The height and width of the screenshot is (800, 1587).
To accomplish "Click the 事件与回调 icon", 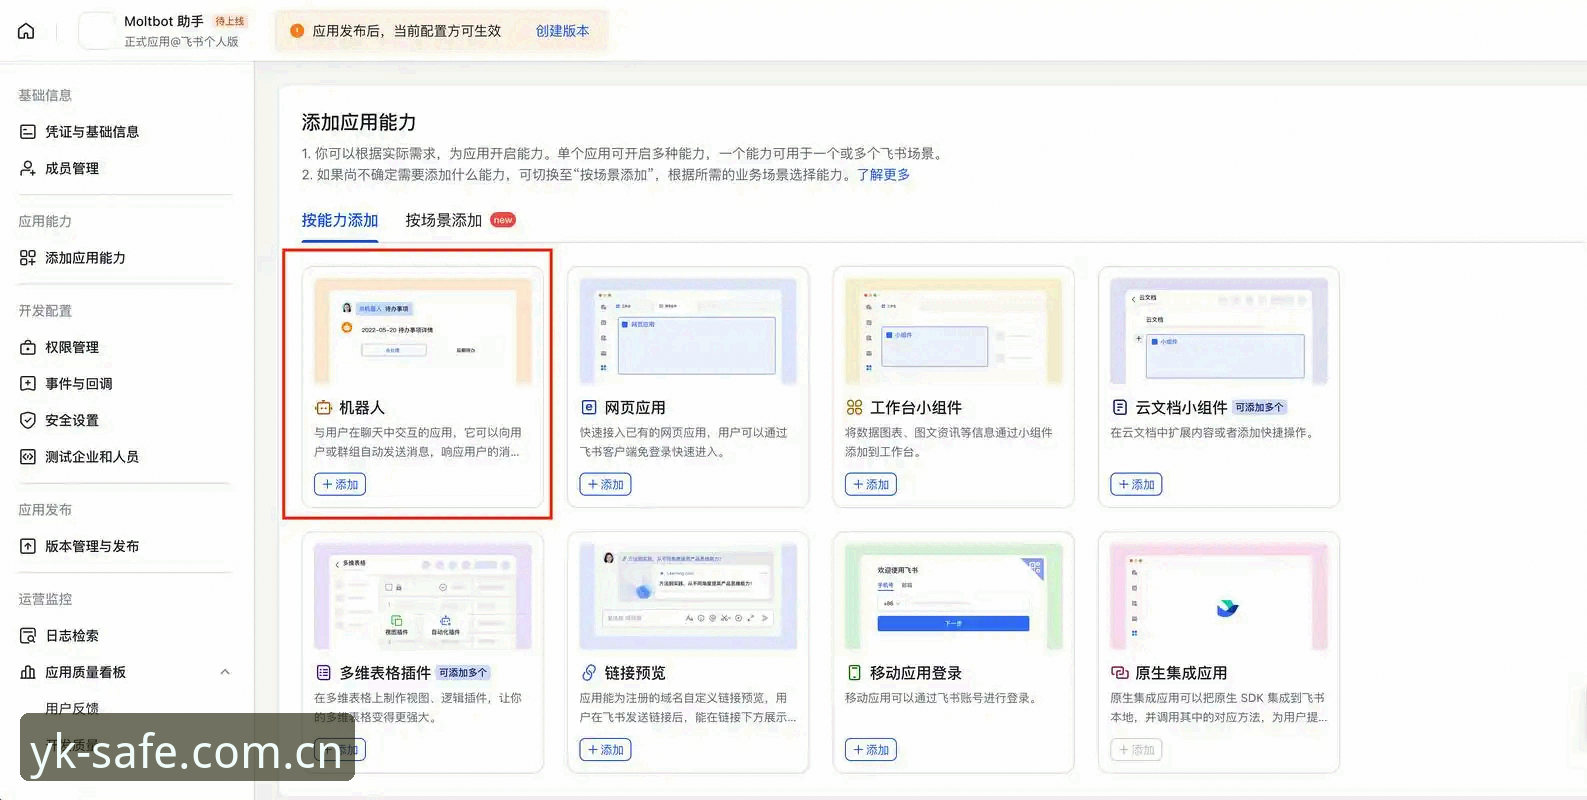I will [28, 384].
